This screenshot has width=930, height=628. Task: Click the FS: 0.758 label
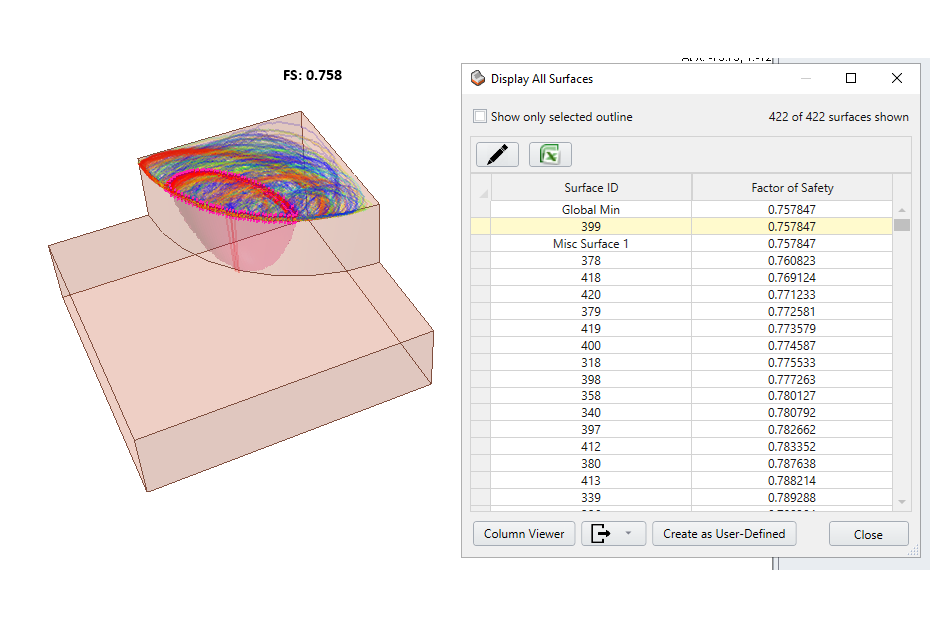[x=313, y=75]
